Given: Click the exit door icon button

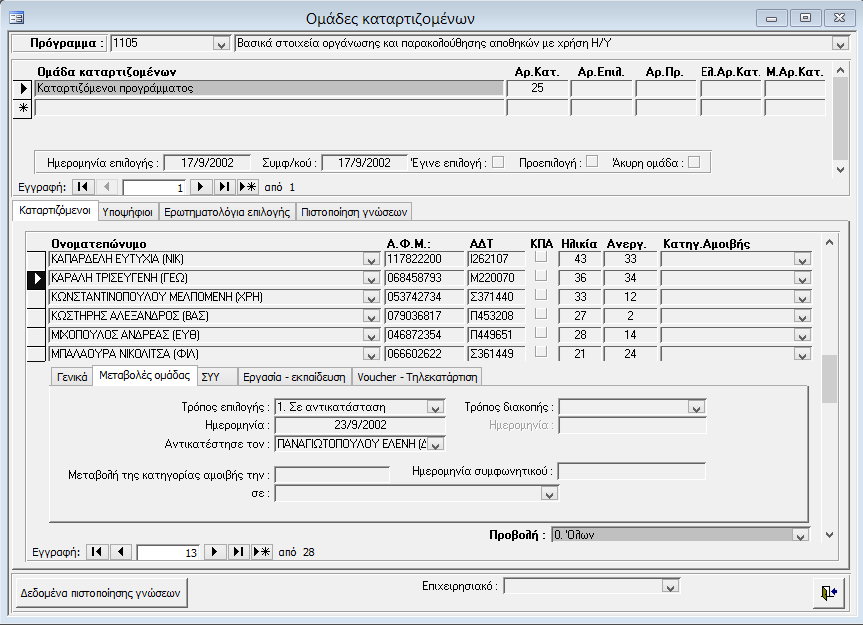Looking at the screenshot, I should [x=827, y=592].
